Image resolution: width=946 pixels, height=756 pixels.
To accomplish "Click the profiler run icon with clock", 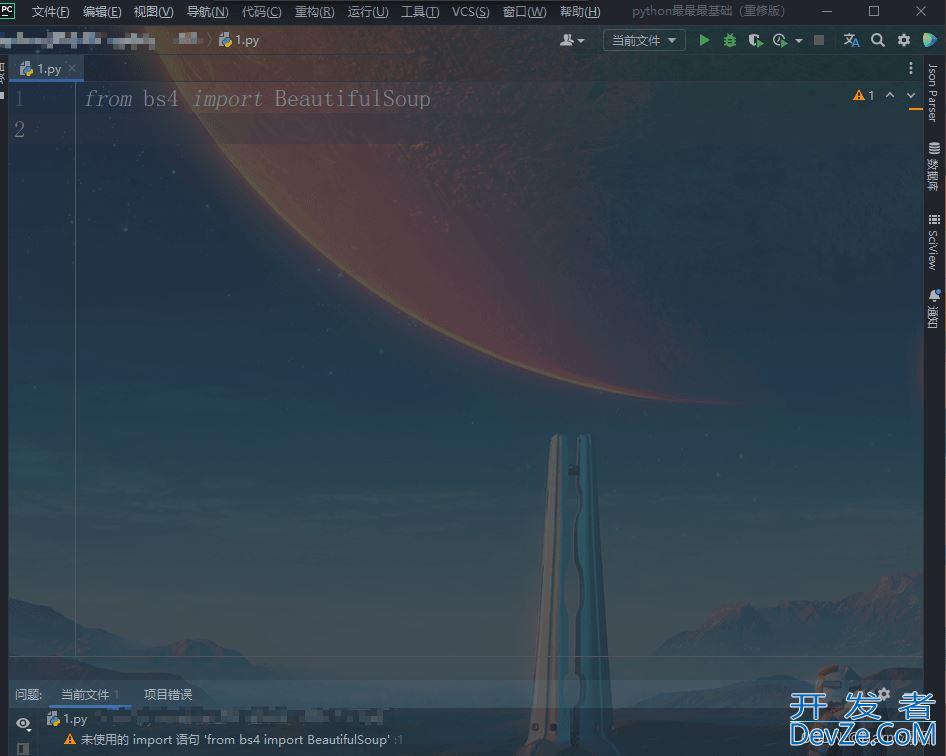I will pos(780,40).
